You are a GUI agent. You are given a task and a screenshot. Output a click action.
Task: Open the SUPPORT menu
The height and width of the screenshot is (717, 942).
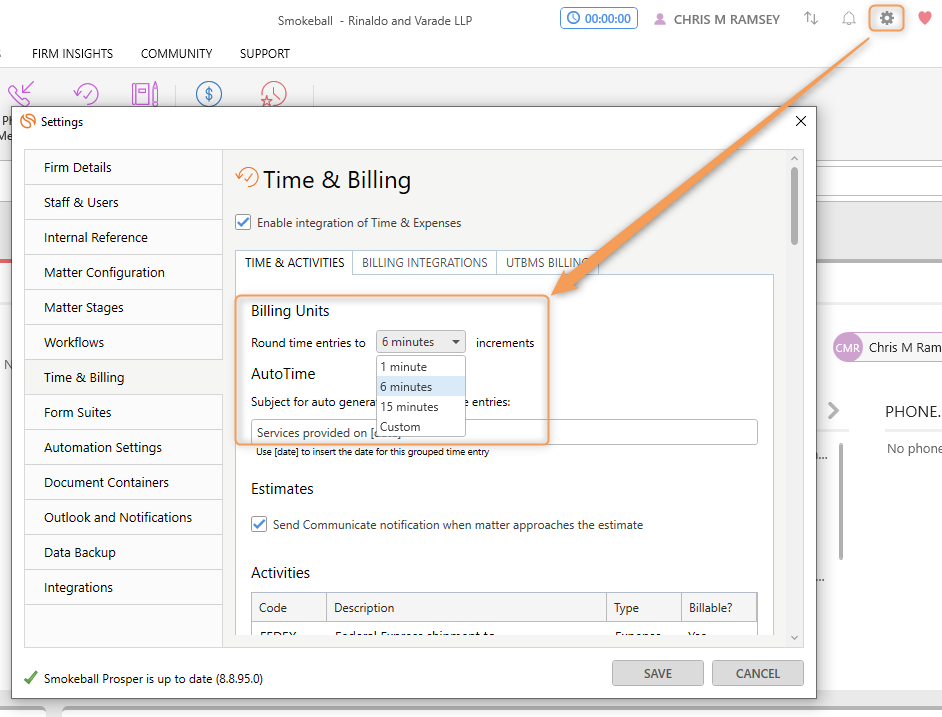[265, 54]
